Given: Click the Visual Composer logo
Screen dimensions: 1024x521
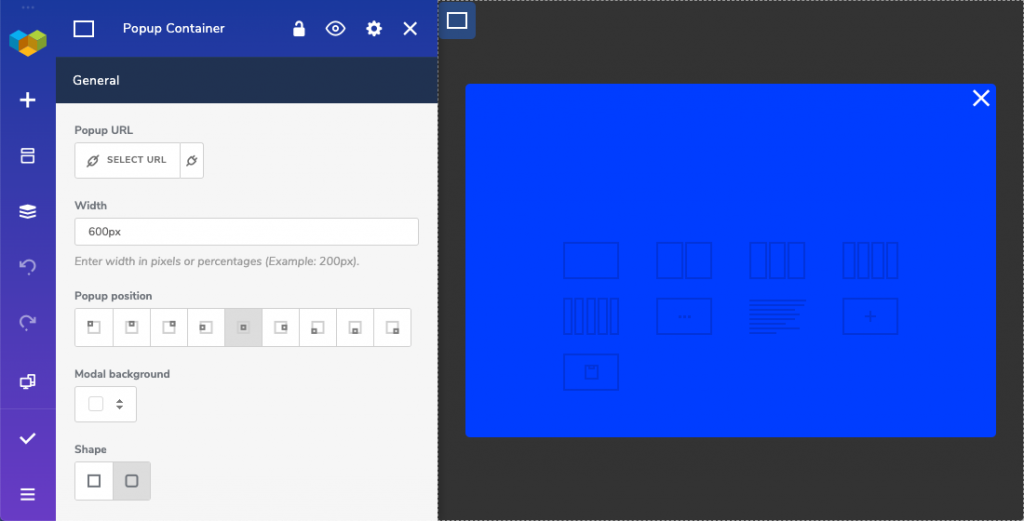Looking at the screenshot, I should (x=27, y=42).
